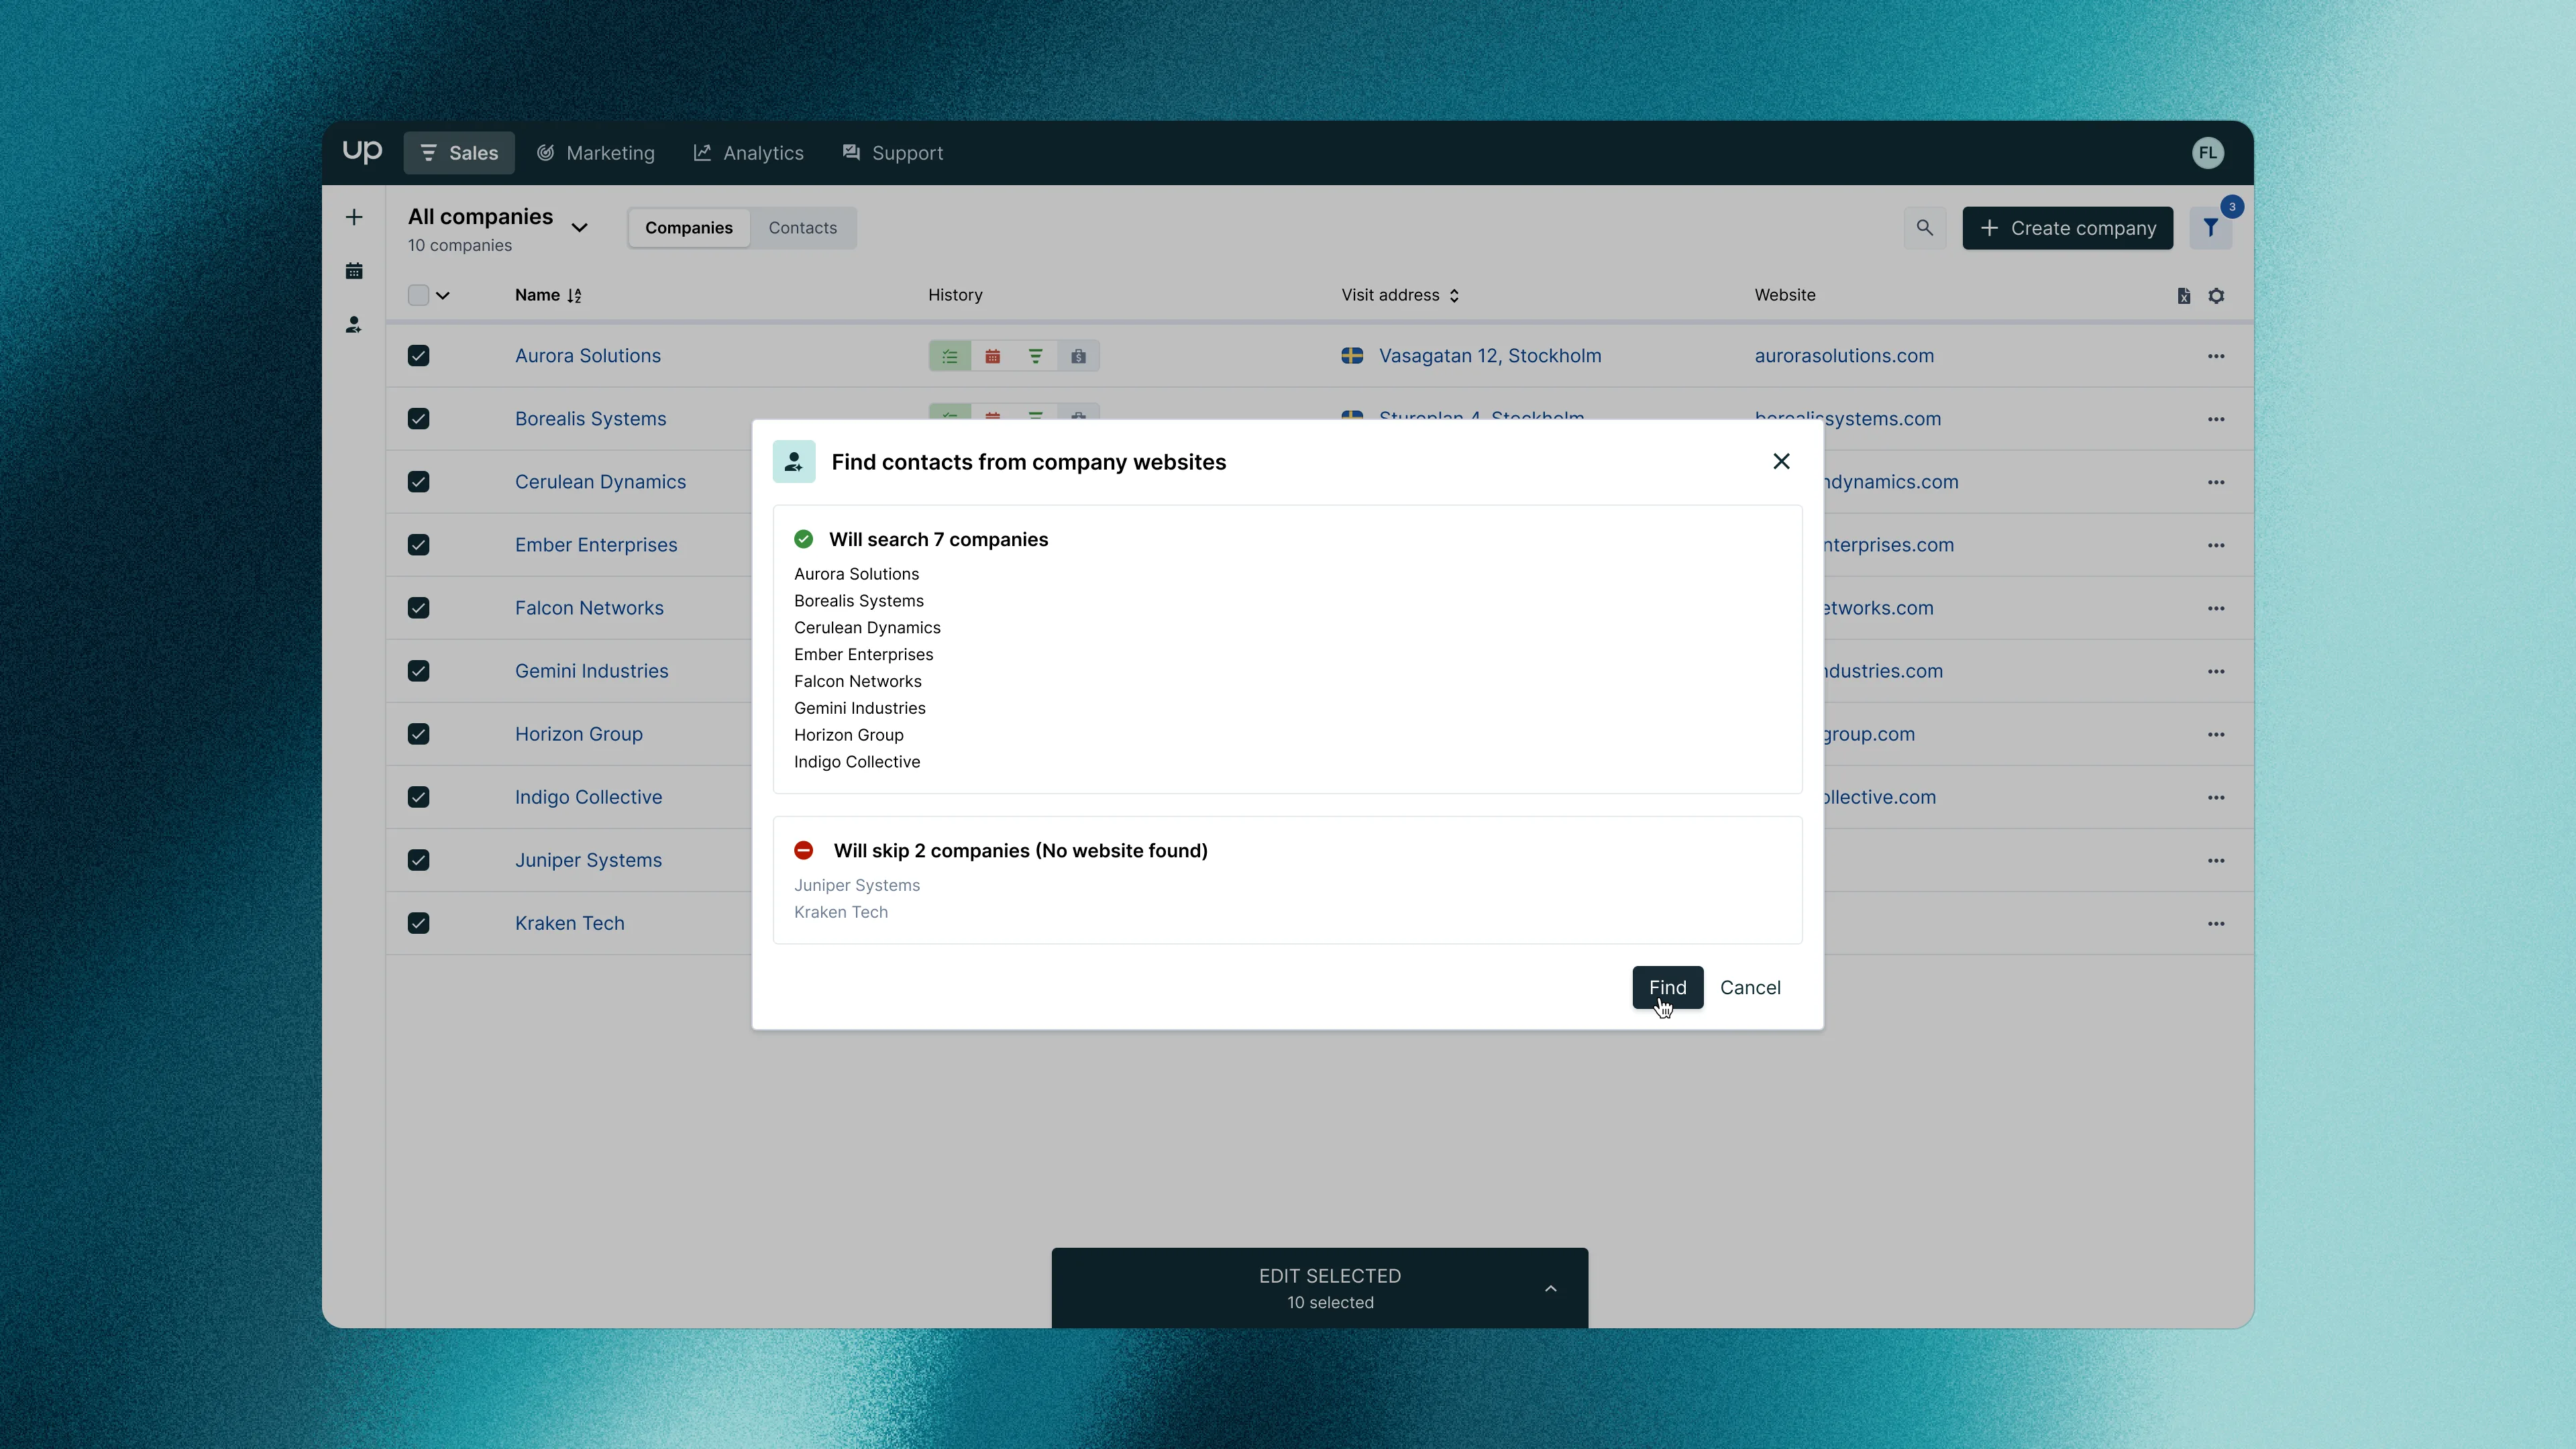Open the FL user avatar menu
Viewport: 2576px width, 1449px height.
point(2207,153)
